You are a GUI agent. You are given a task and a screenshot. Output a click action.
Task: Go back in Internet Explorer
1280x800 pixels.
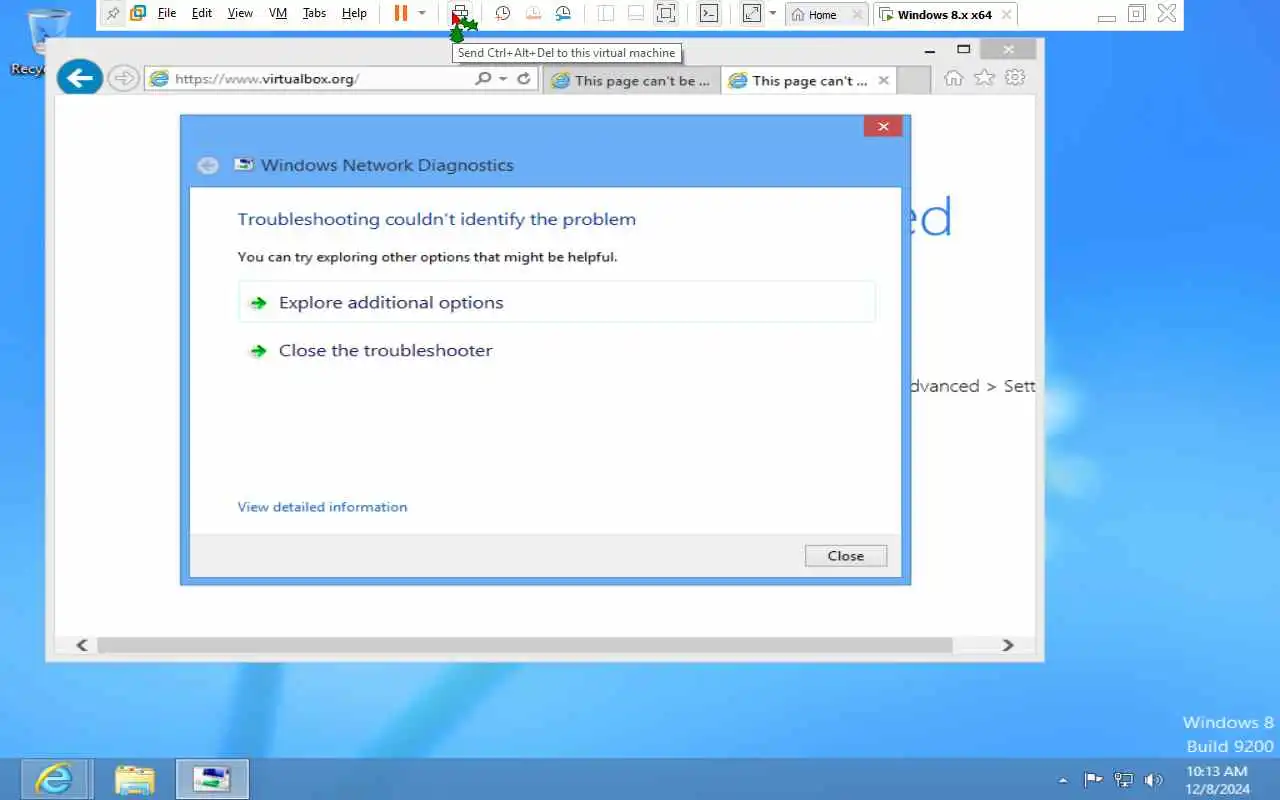click(x=80, y=78)
